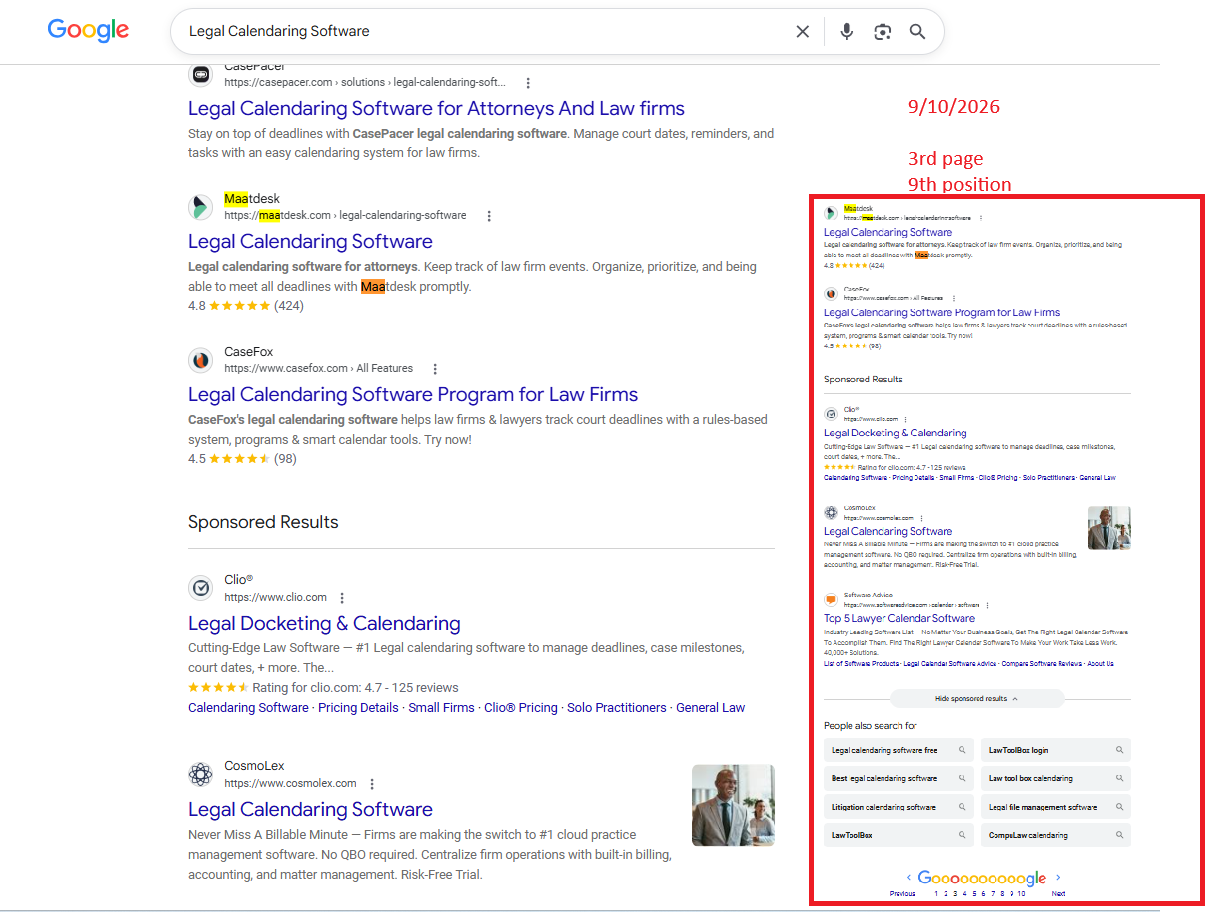
Task: Open List of Software Products sitelink in inset
Action: click(861, 664)
